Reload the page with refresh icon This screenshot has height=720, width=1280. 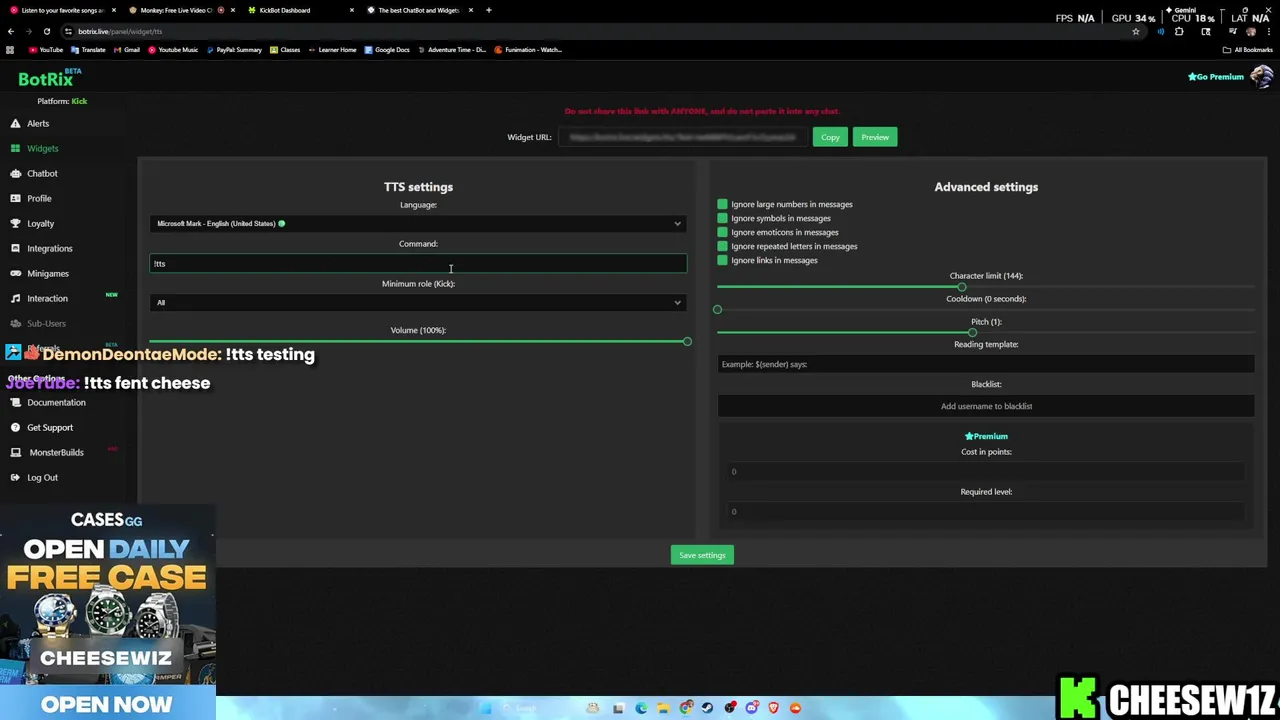click(x=46, y=31)
